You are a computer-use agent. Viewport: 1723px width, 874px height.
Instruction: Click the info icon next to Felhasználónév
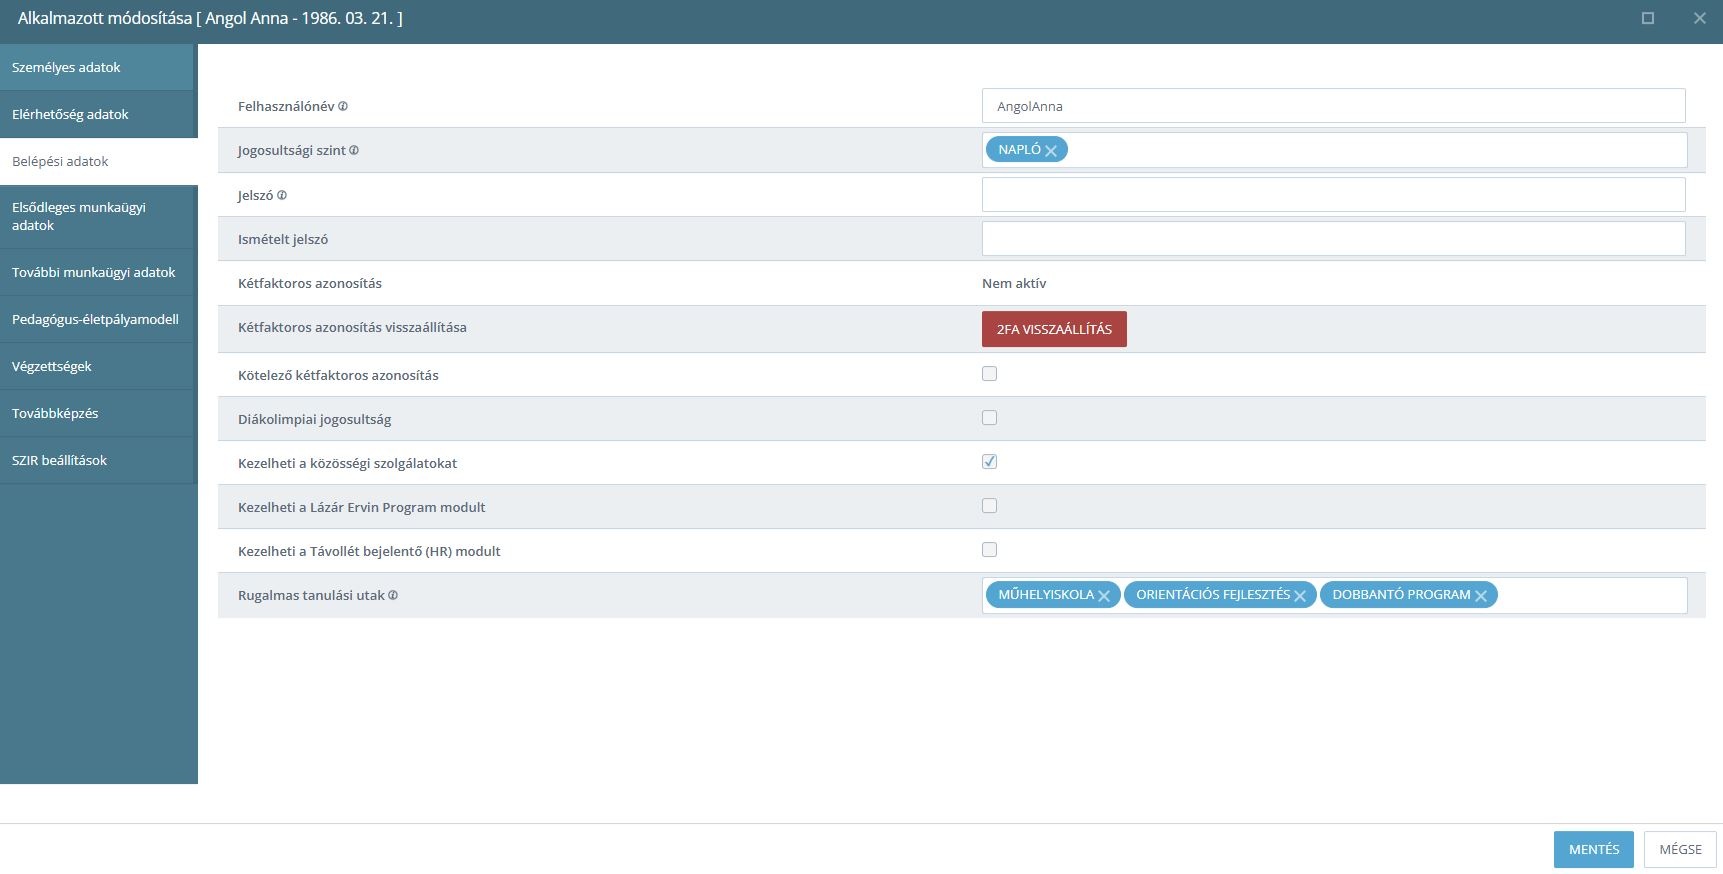click(343, 106)
